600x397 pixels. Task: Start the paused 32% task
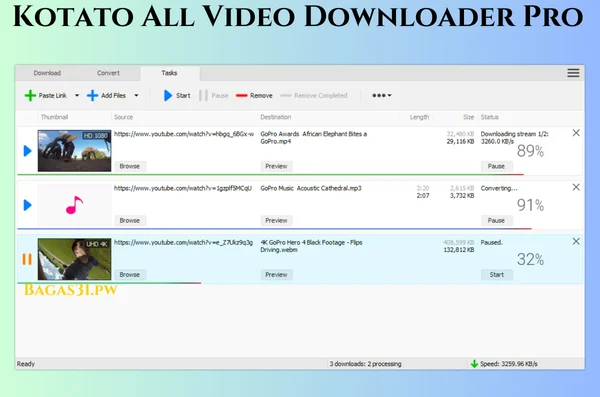click(x=496, y=274)
